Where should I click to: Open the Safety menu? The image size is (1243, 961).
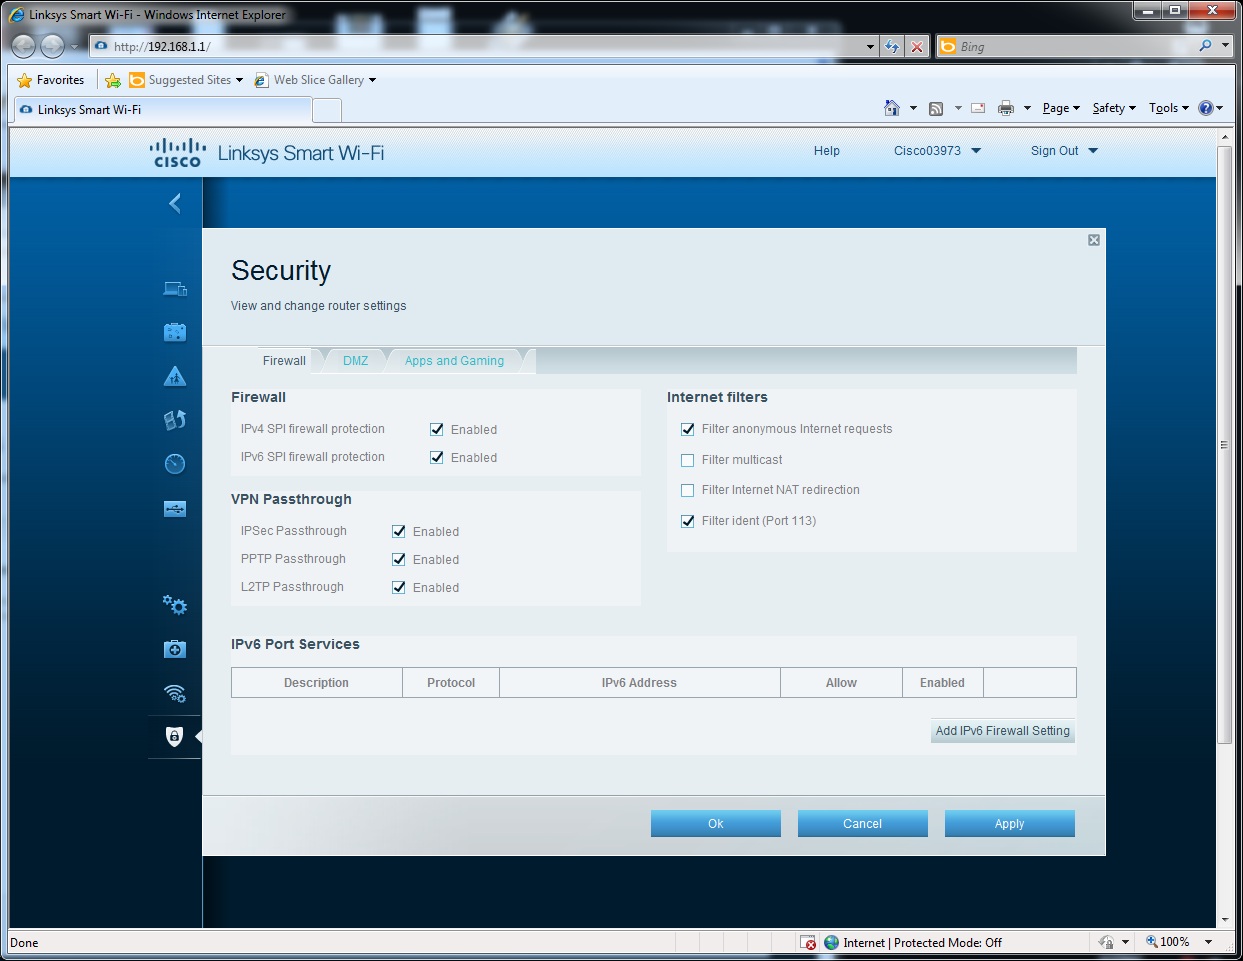coord(1114,108)
